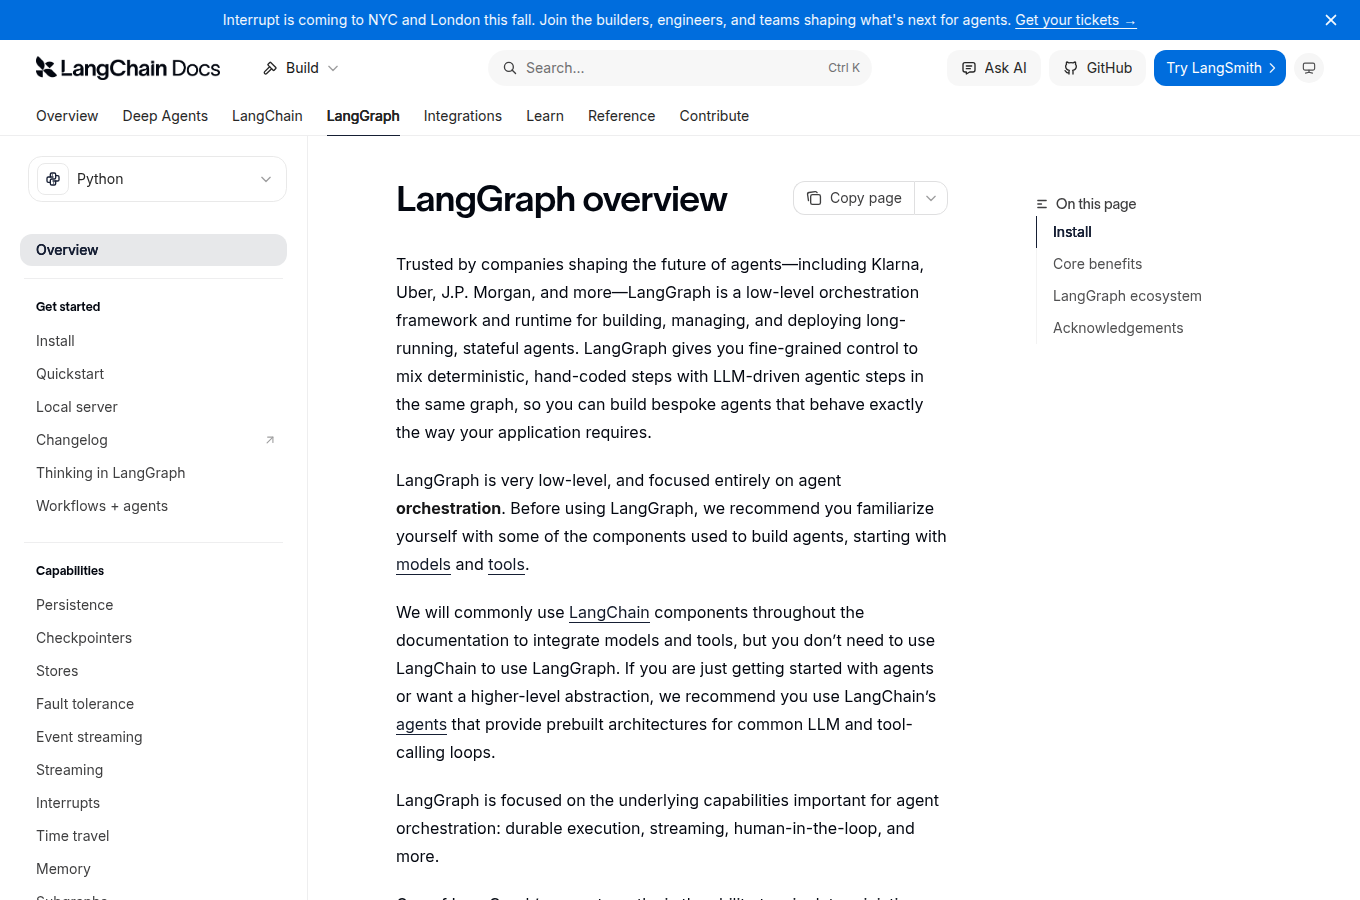1360x900 pixels.
Task: Open the Streaming sidebar page
Action: coord(70,770)
